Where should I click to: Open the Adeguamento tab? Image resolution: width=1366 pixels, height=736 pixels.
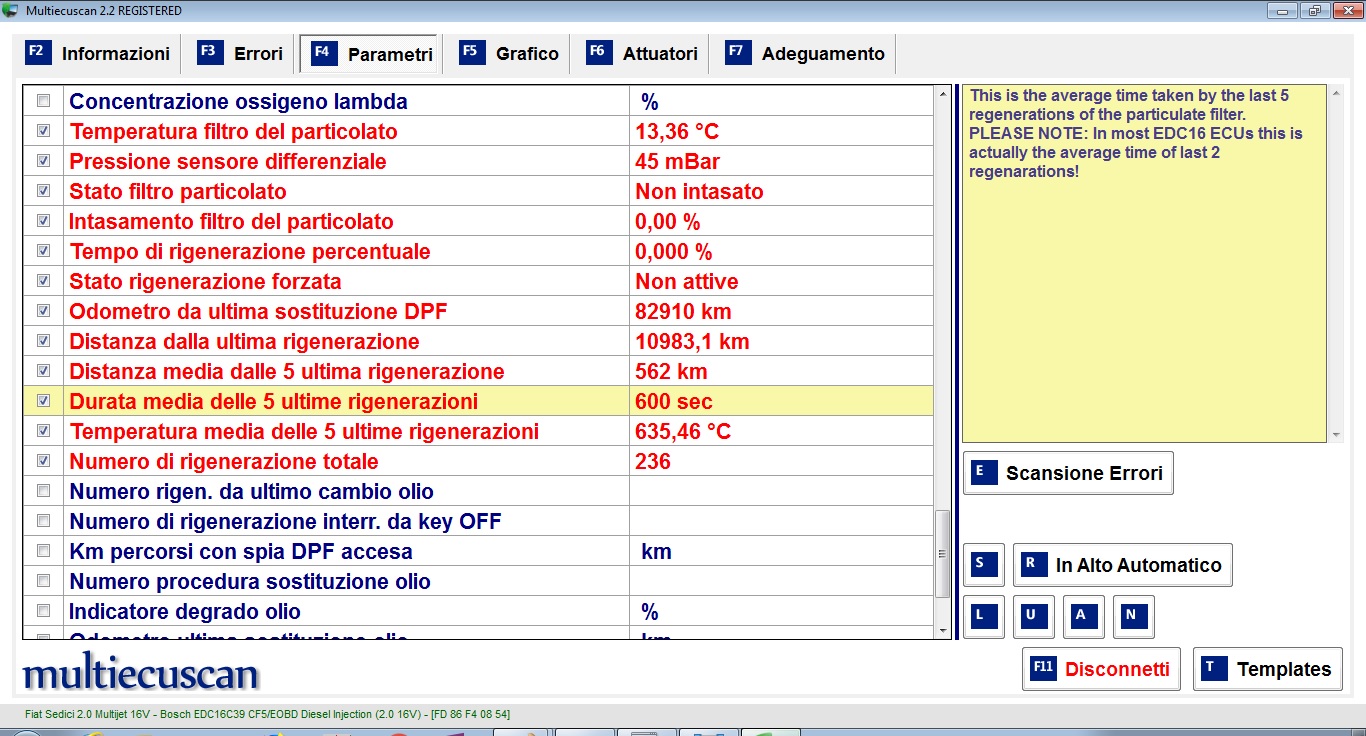coord(806,54)
